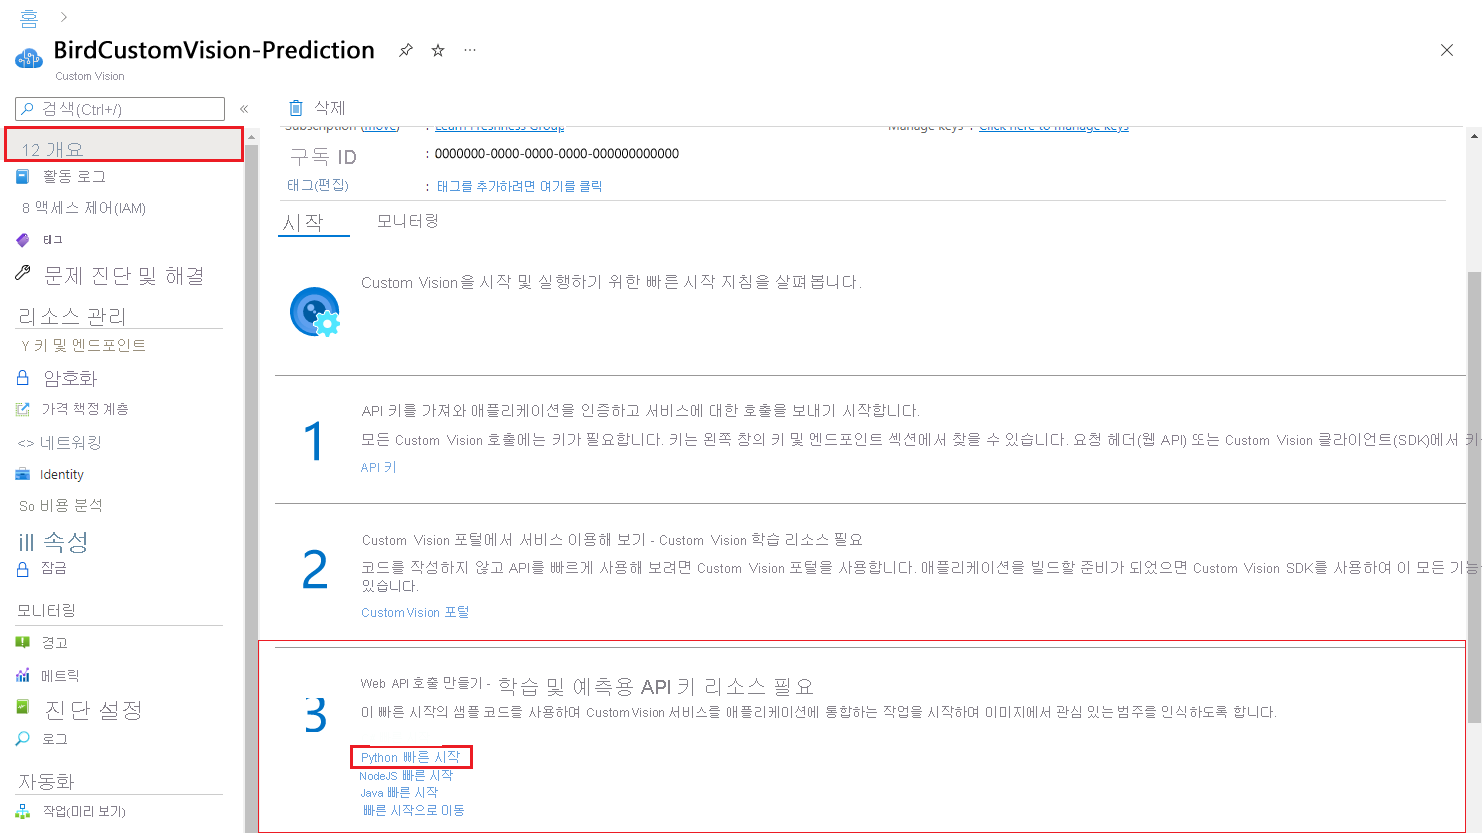This screenshot has height=833, width=1482.
Task: Click the 경고 alert icon
Action: pyautogui.click(x=23, y=643)
